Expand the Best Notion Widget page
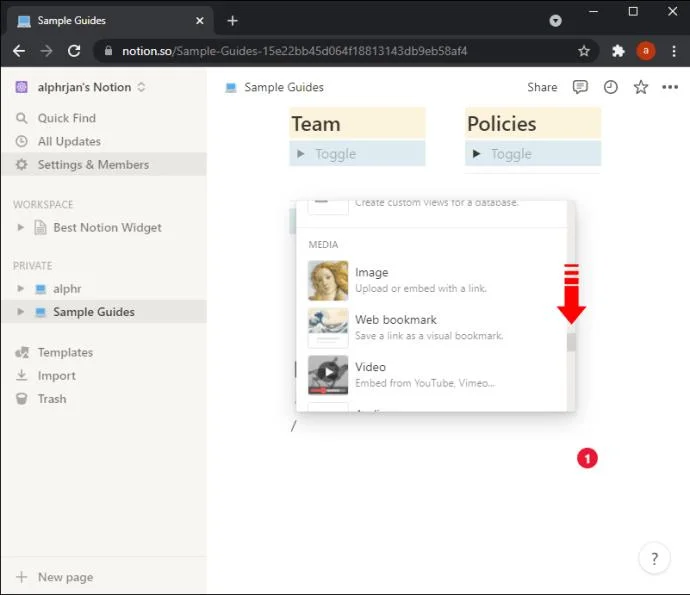Image resolution: width=690 pixels, height=595 pixels. (20, 228)
